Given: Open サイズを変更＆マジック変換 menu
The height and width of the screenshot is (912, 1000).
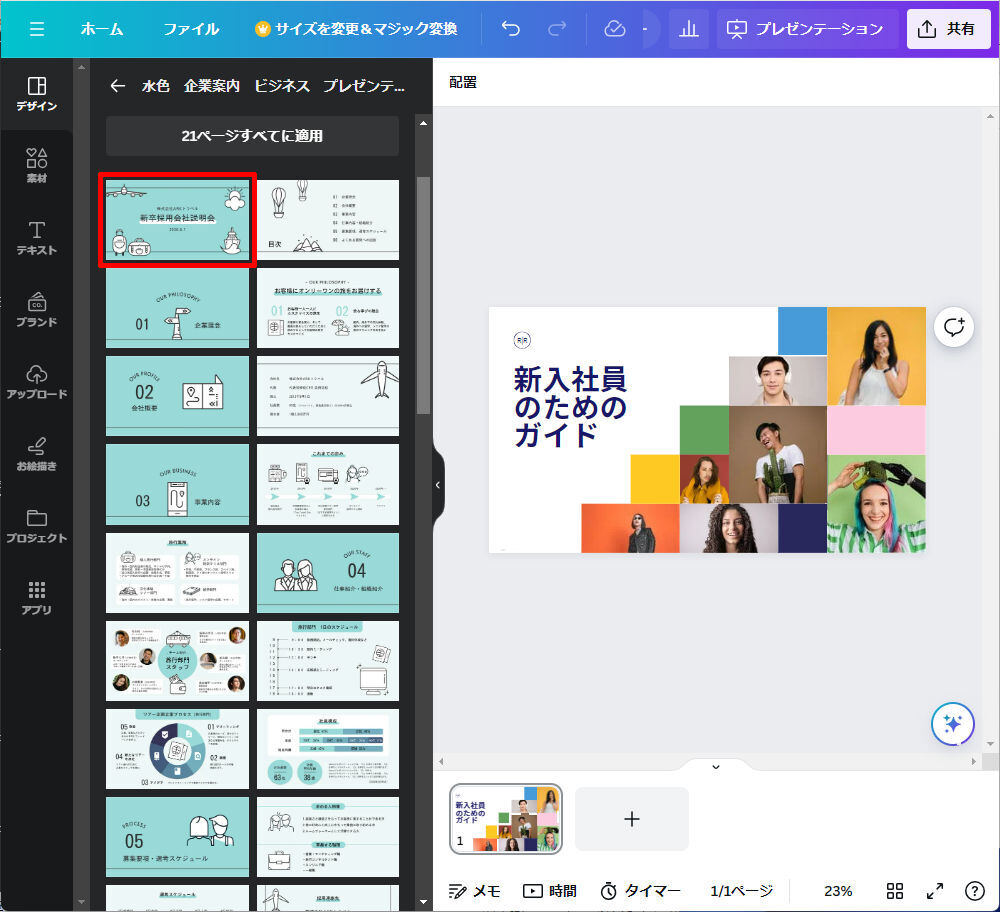Looking at the screenshot, I should click(x=357, y=29).
